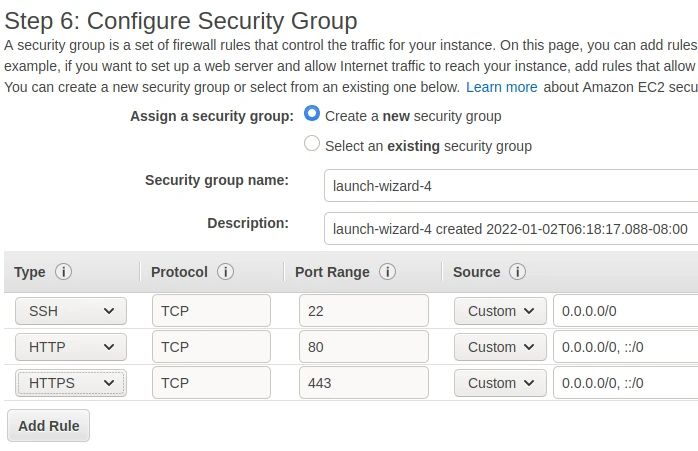698x451 pixels.
Task: Click the HTTP source field with 0.0.0.0/0, ::/0
Action: [625, 347]
